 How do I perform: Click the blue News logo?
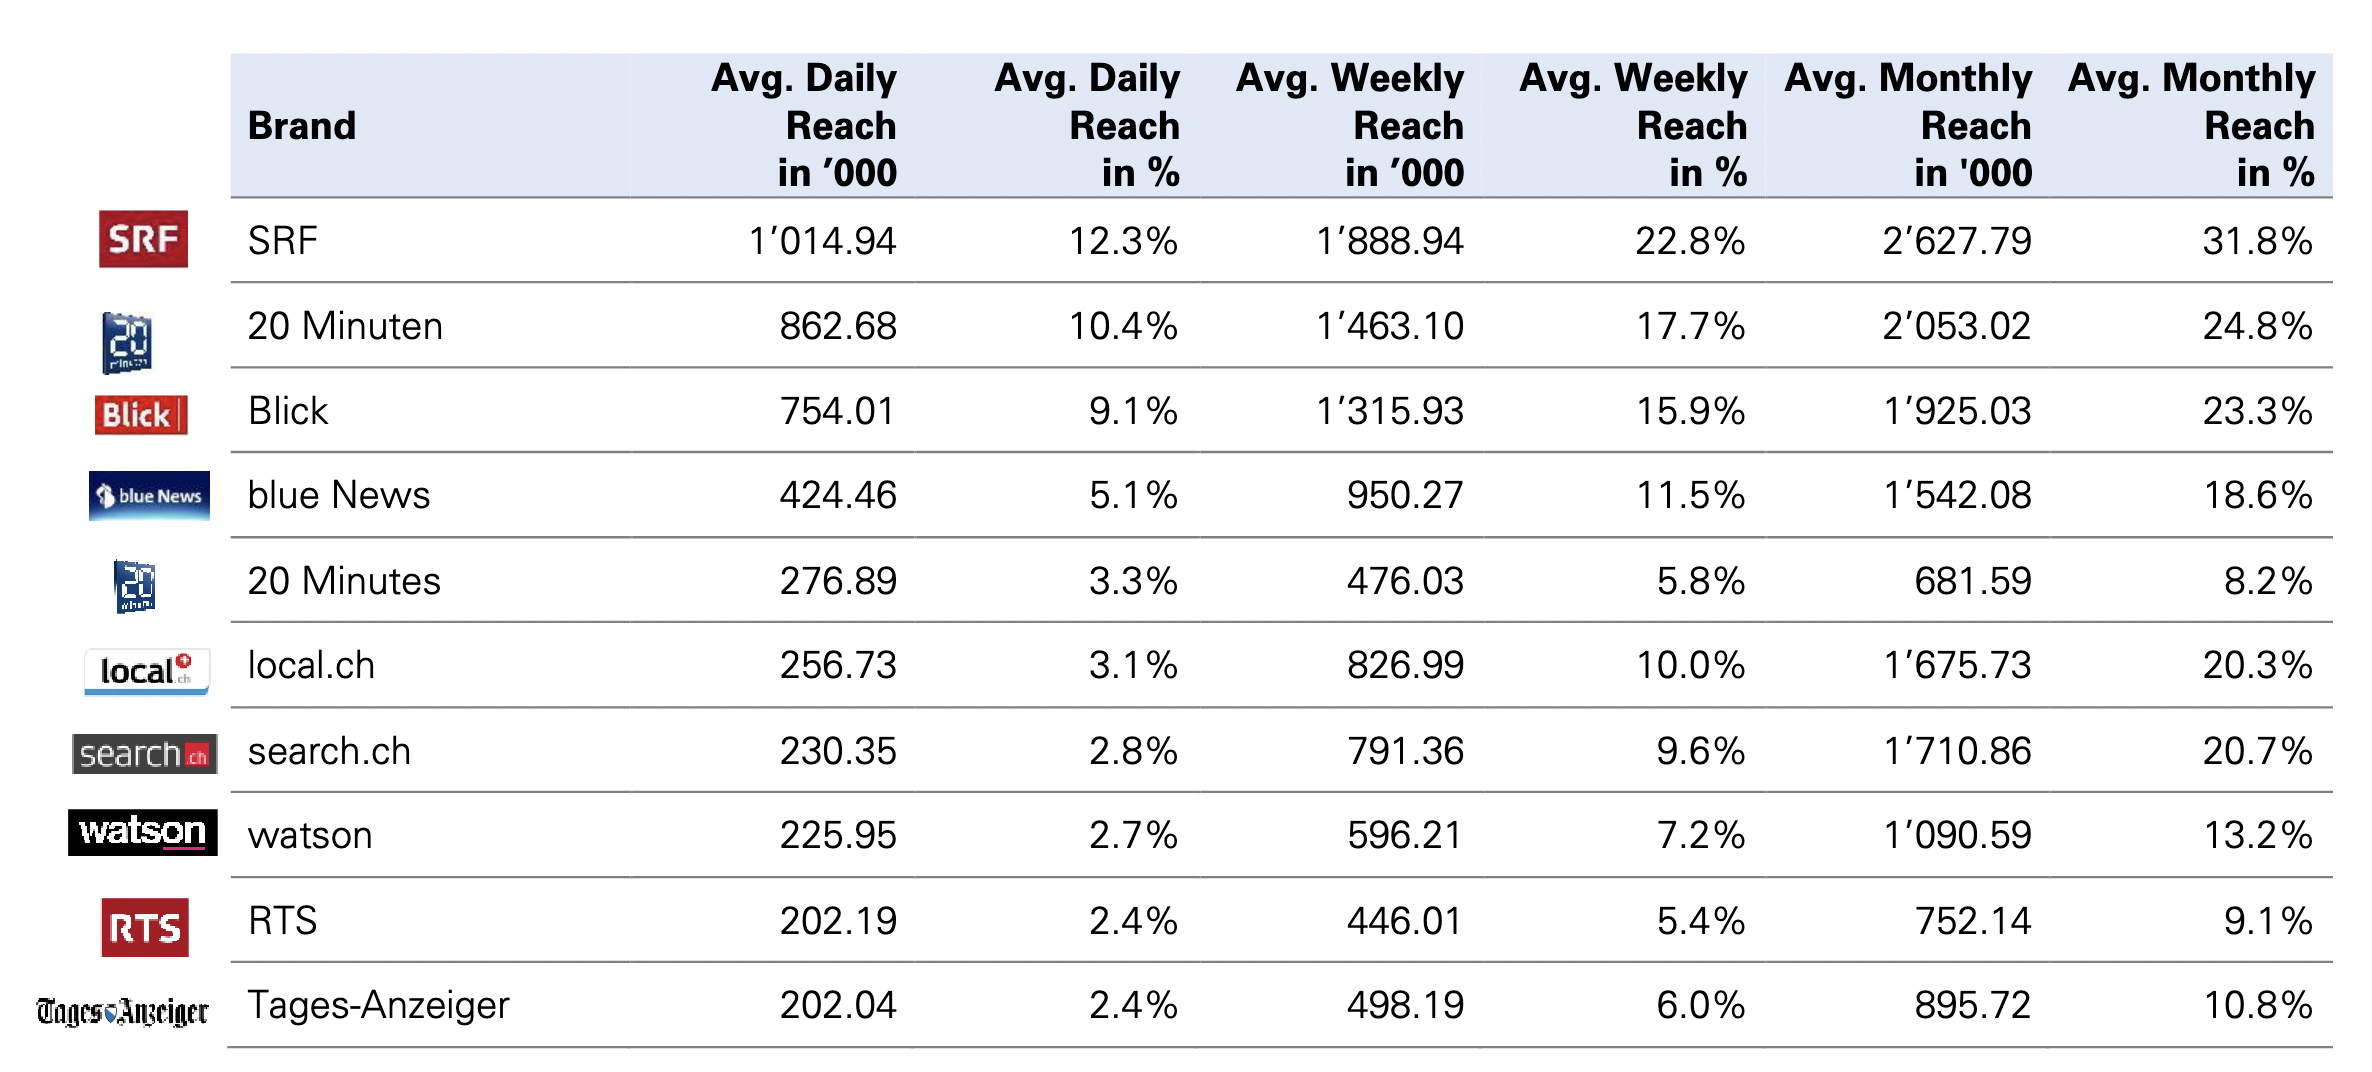(x=149, y=496)
